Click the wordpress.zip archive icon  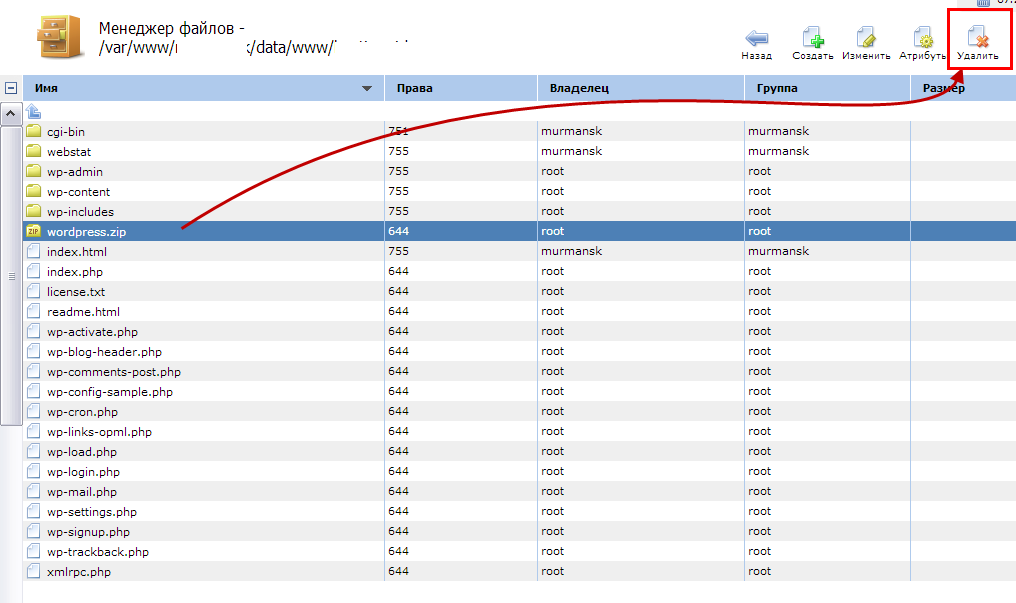coord(34,231)
